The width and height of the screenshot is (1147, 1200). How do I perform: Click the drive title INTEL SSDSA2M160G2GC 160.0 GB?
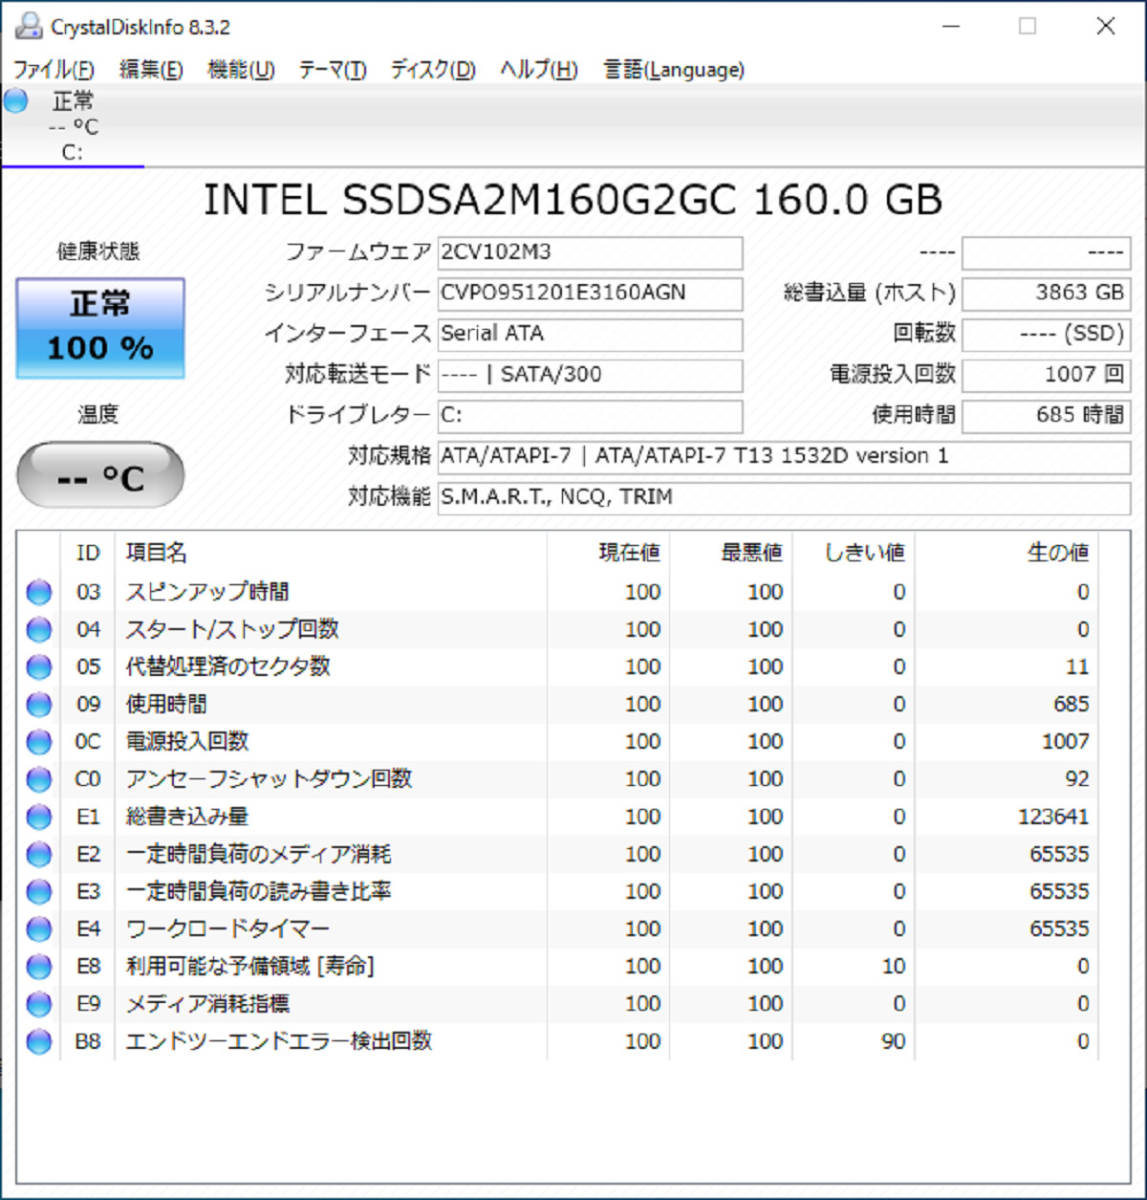573,201
